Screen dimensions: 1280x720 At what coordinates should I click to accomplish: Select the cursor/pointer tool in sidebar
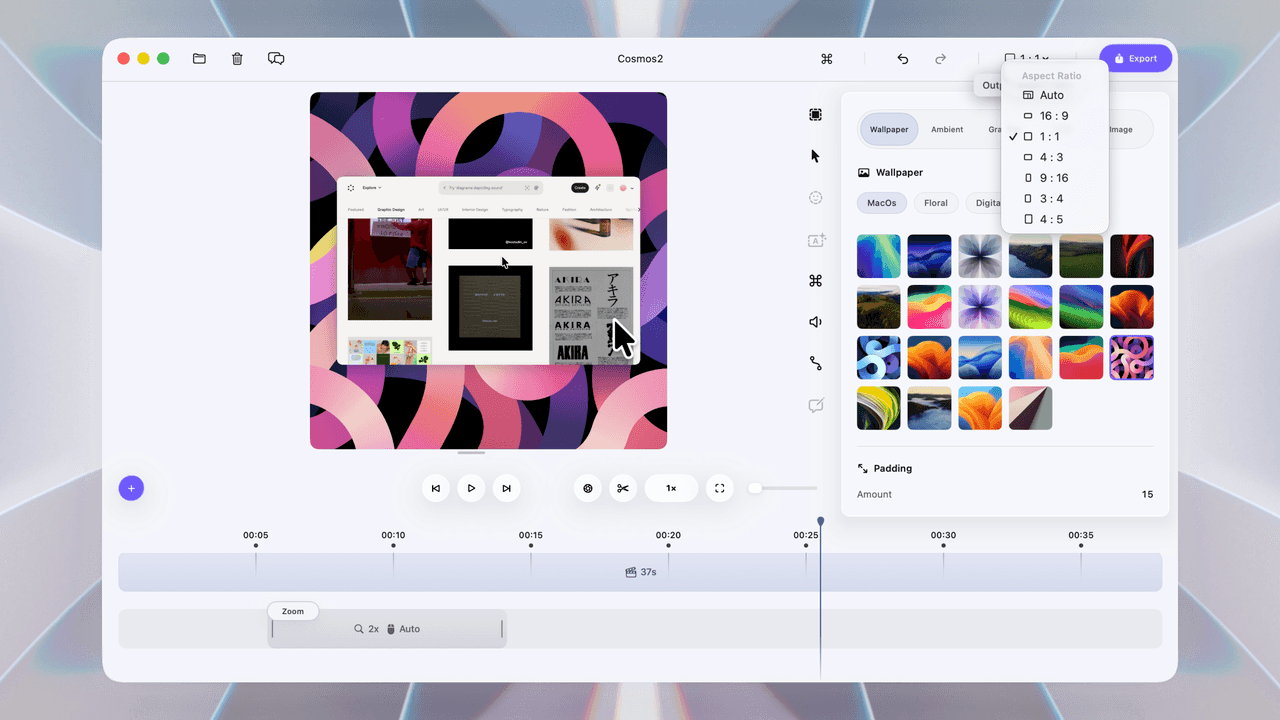[815, 156]
